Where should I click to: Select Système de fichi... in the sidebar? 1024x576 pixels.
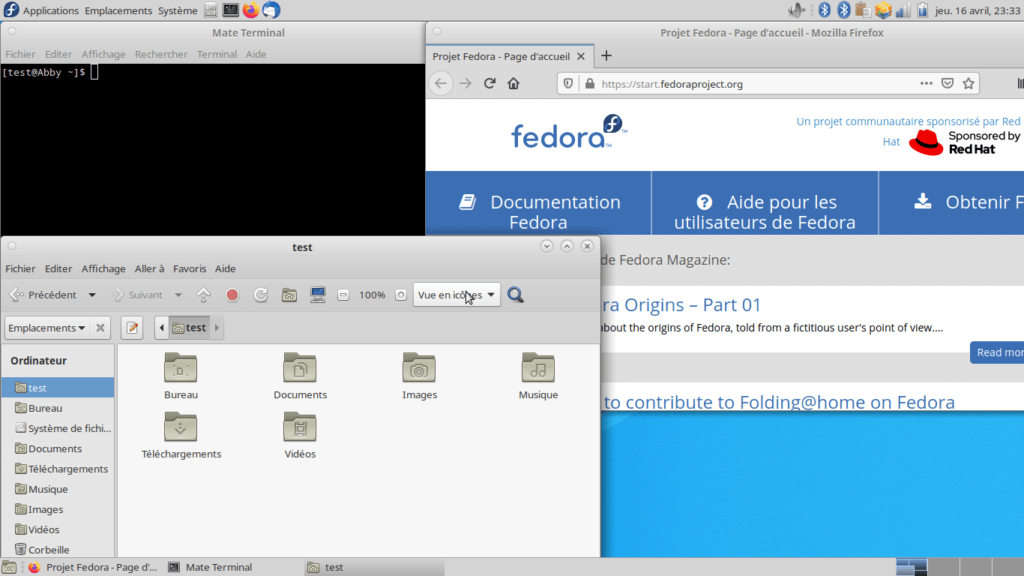tap(57, 428)
